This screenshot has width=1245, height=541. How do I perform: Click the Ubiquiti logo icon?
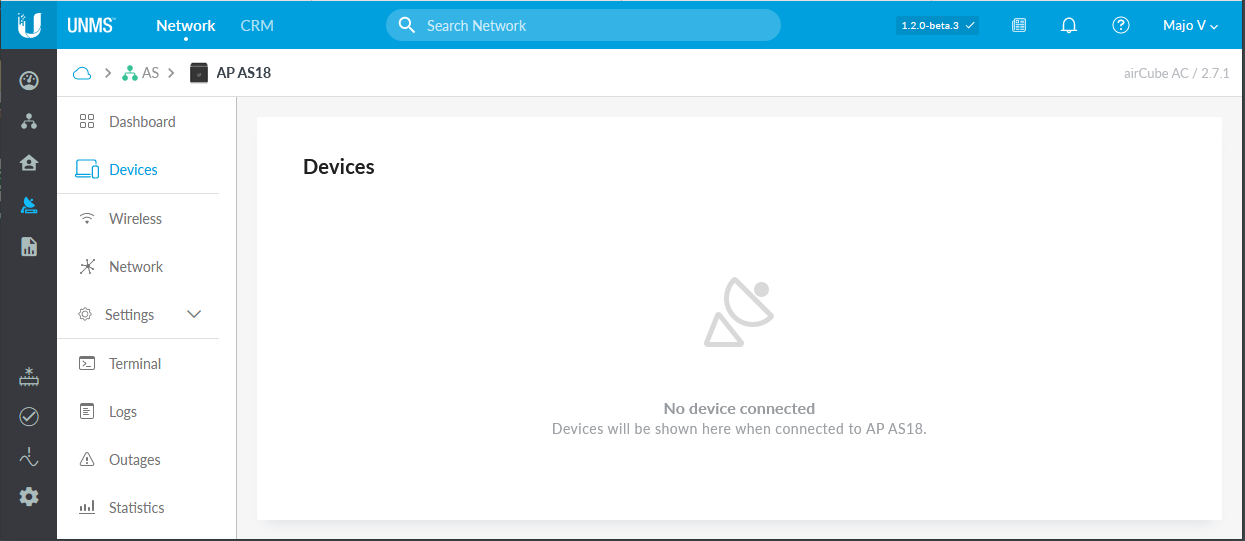[29, 25]
